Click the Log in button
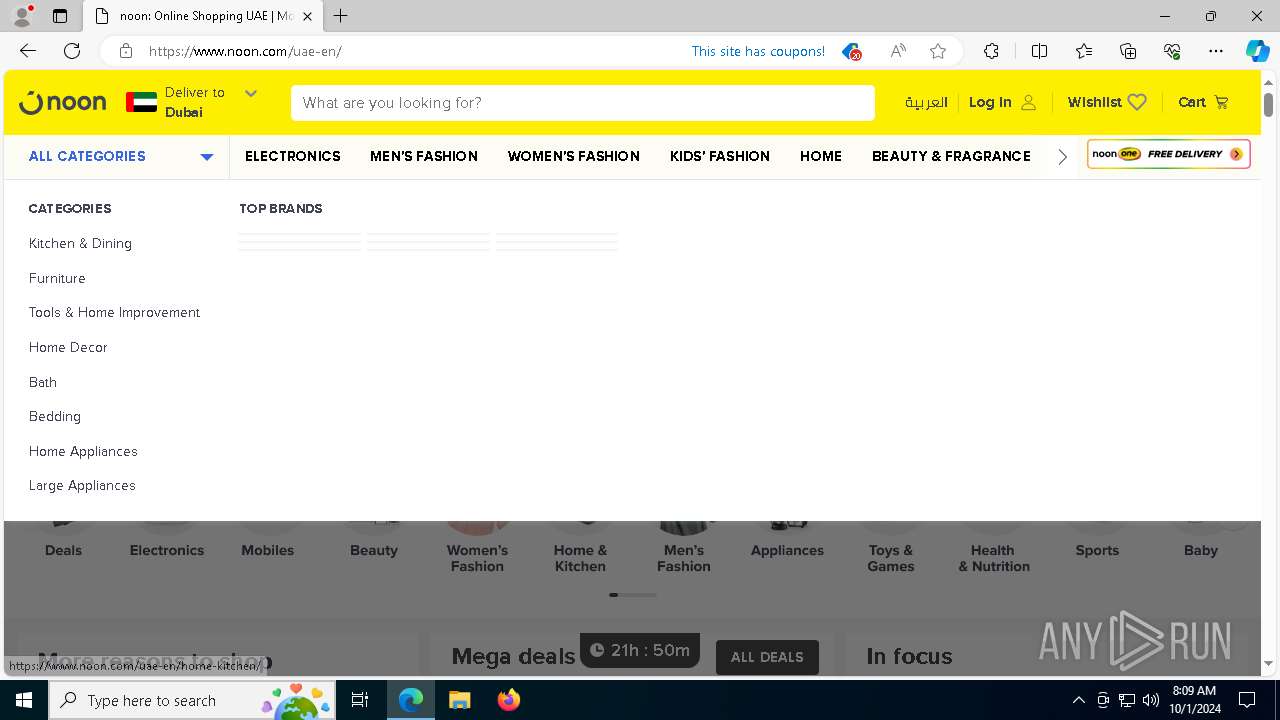The image size is (1280, 720). pyautogui.click(x=1002, y=102)
